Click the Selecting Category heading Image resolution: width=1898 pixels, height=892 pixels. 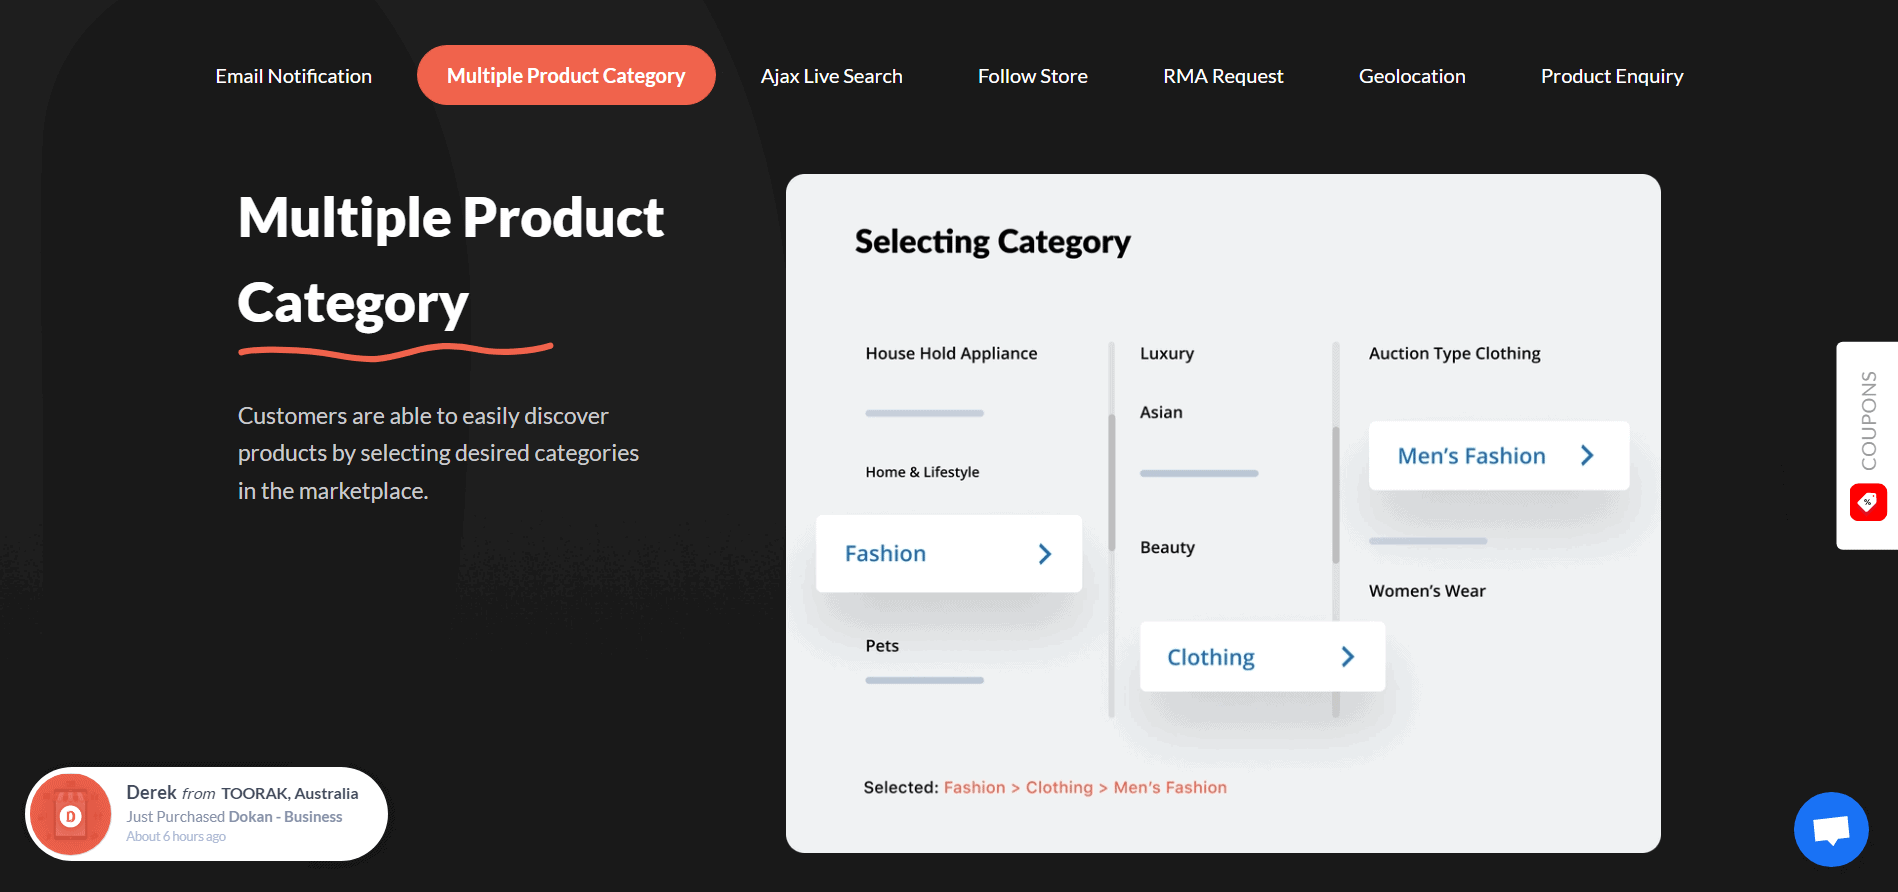coord(992,242)
